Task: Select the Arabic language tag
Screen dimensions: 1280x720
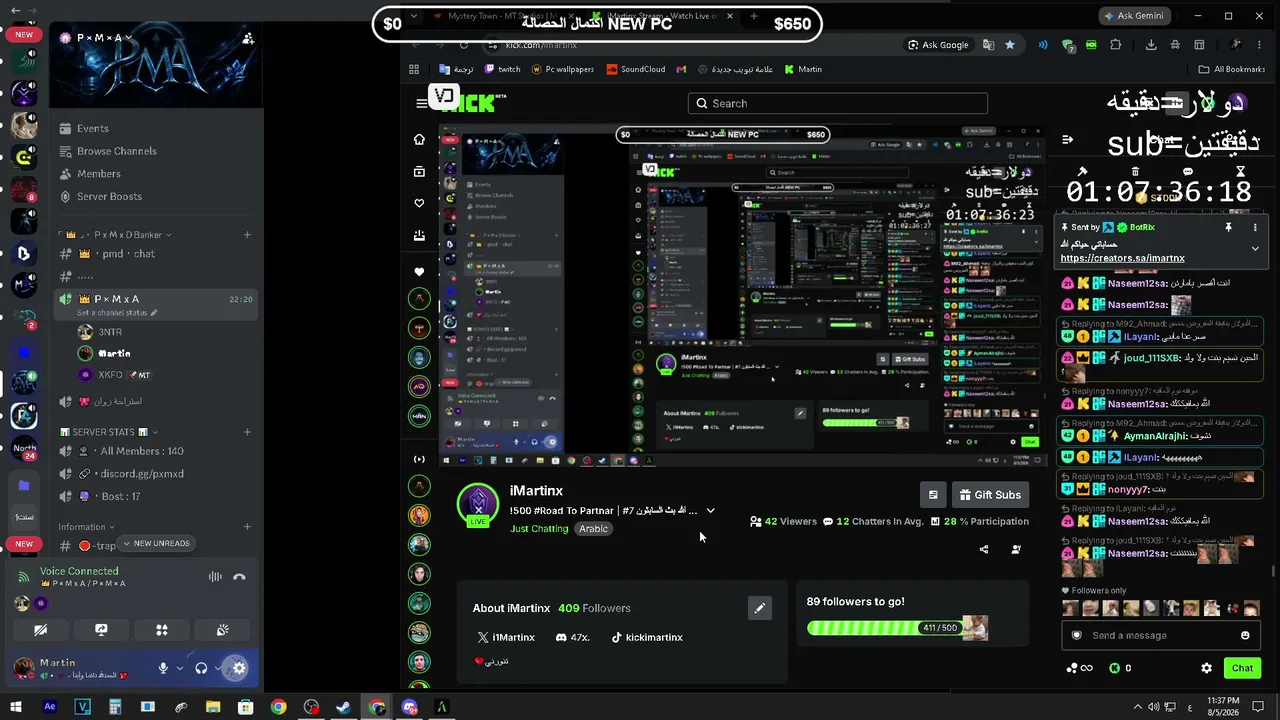Action: [x=593, y=529]
